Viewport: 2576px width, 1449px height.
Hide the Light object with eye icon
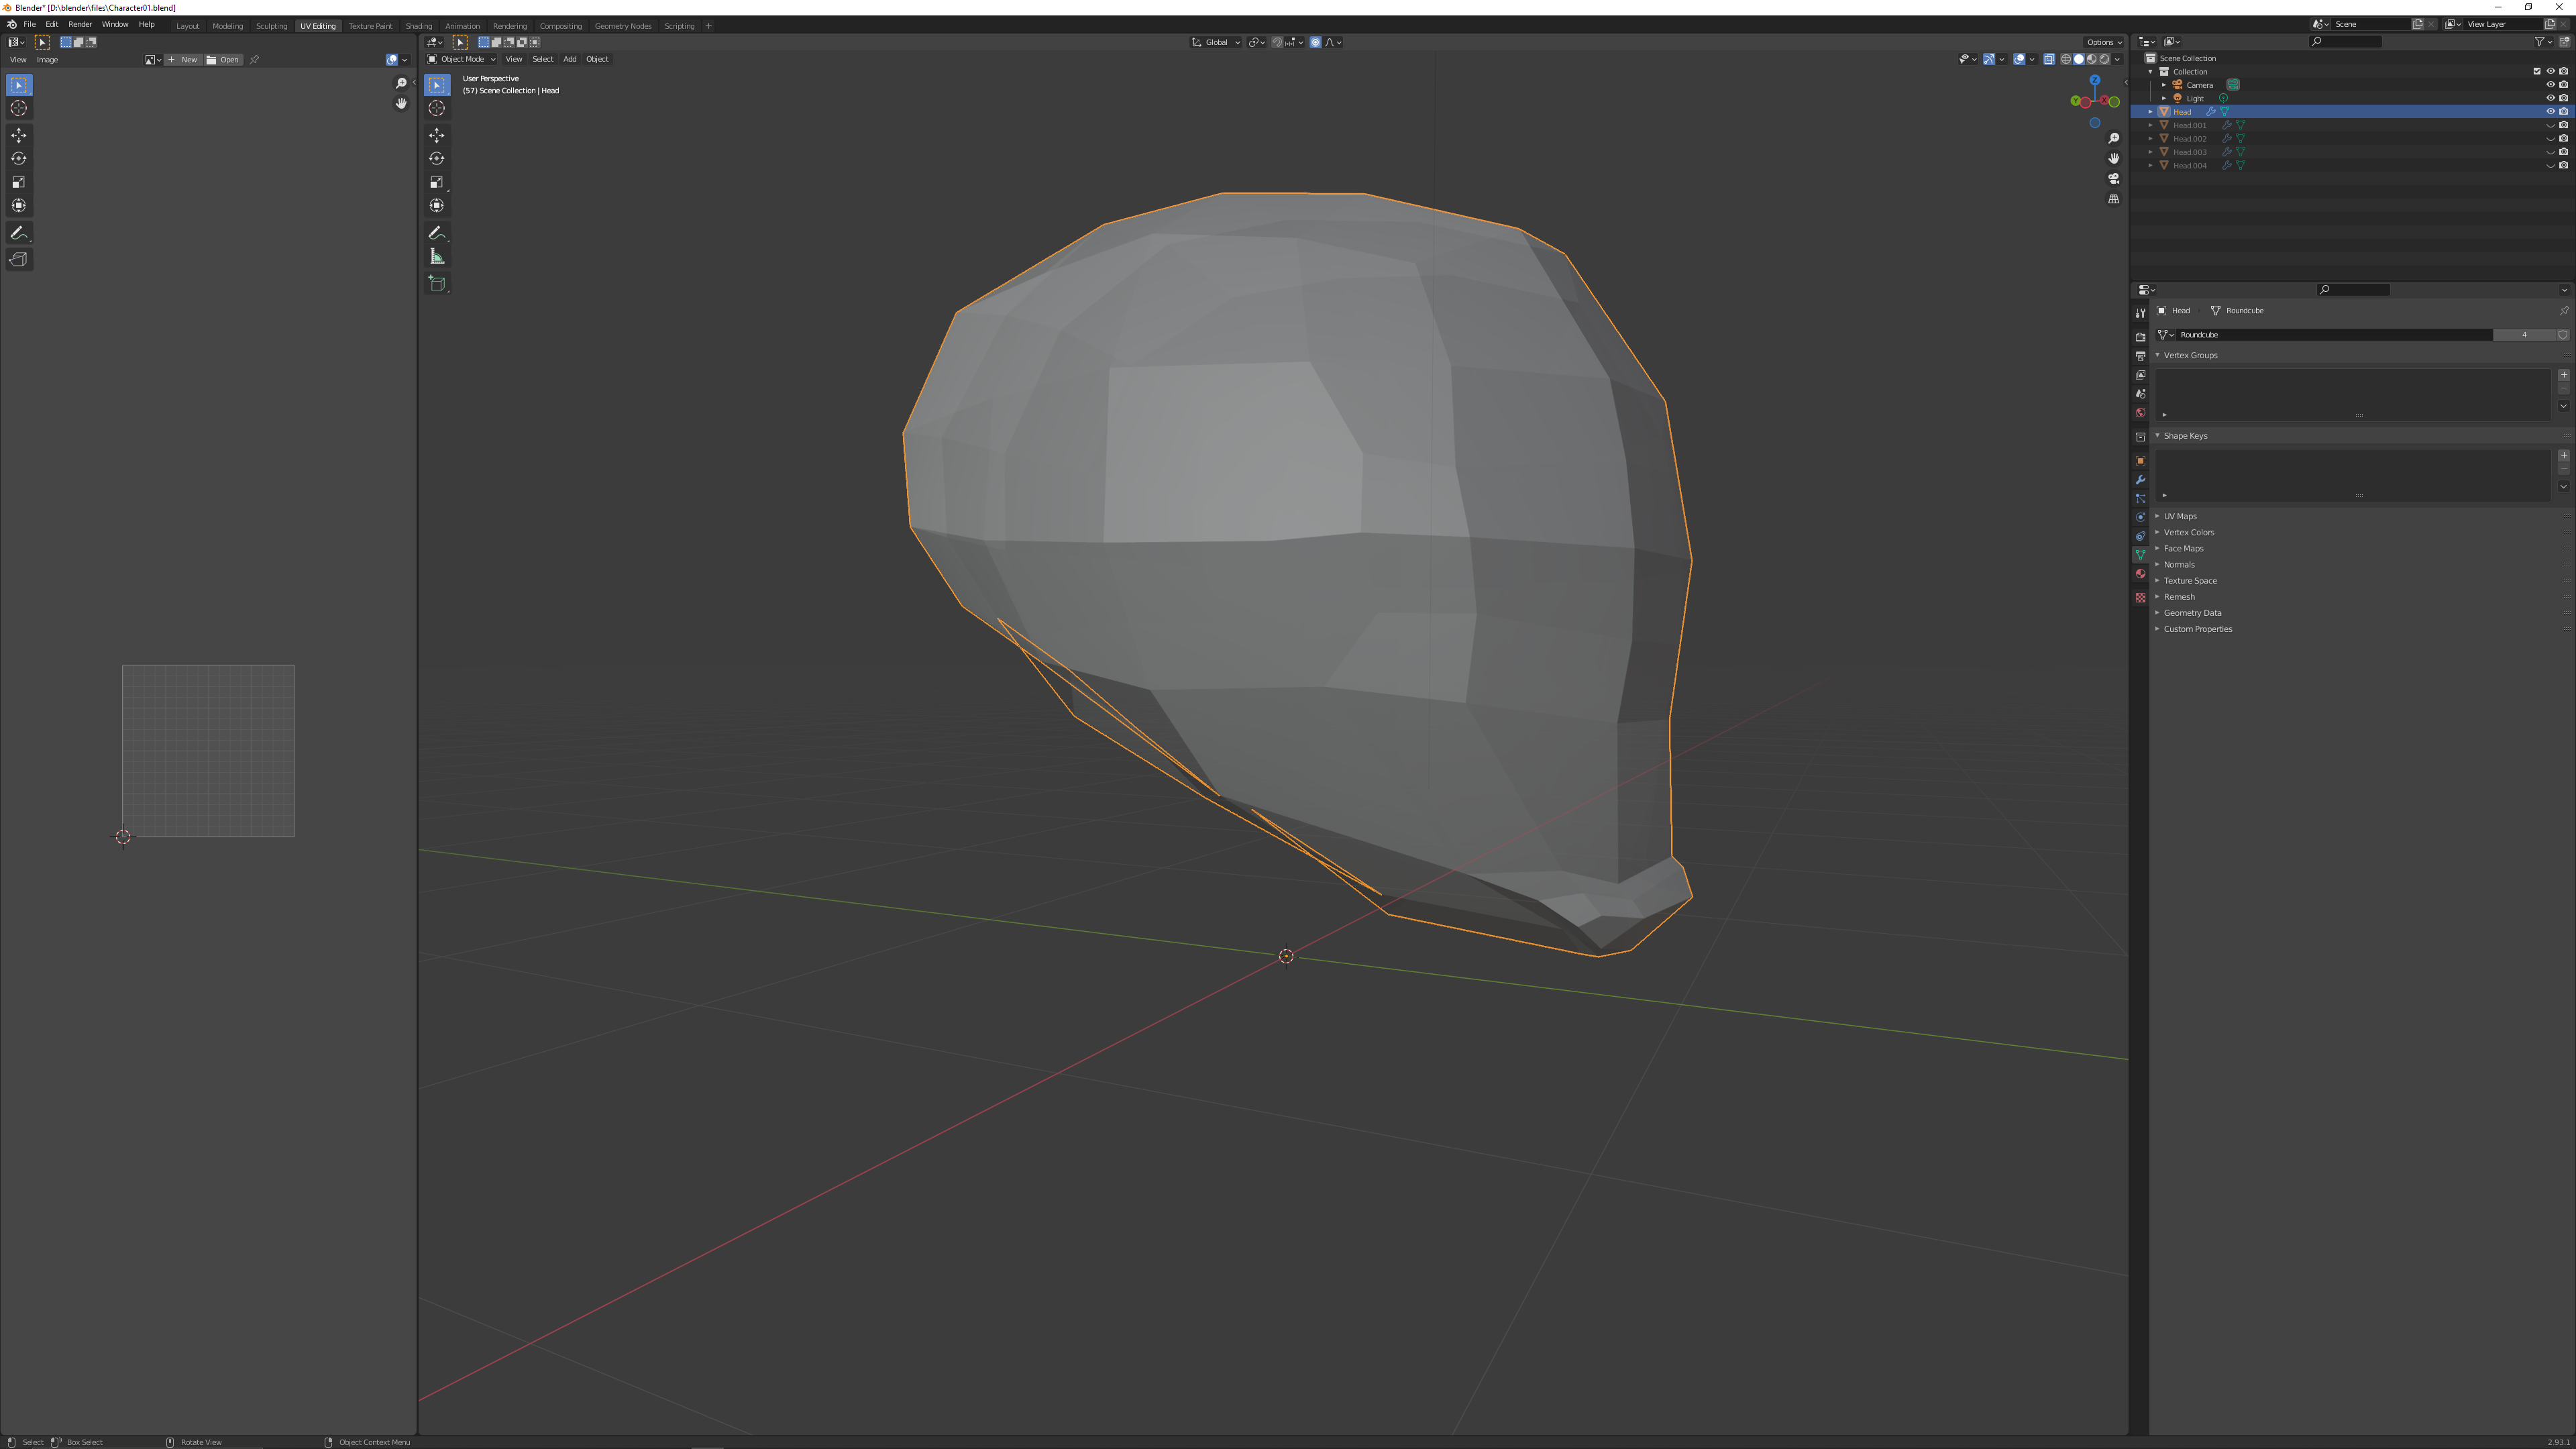2550,98
